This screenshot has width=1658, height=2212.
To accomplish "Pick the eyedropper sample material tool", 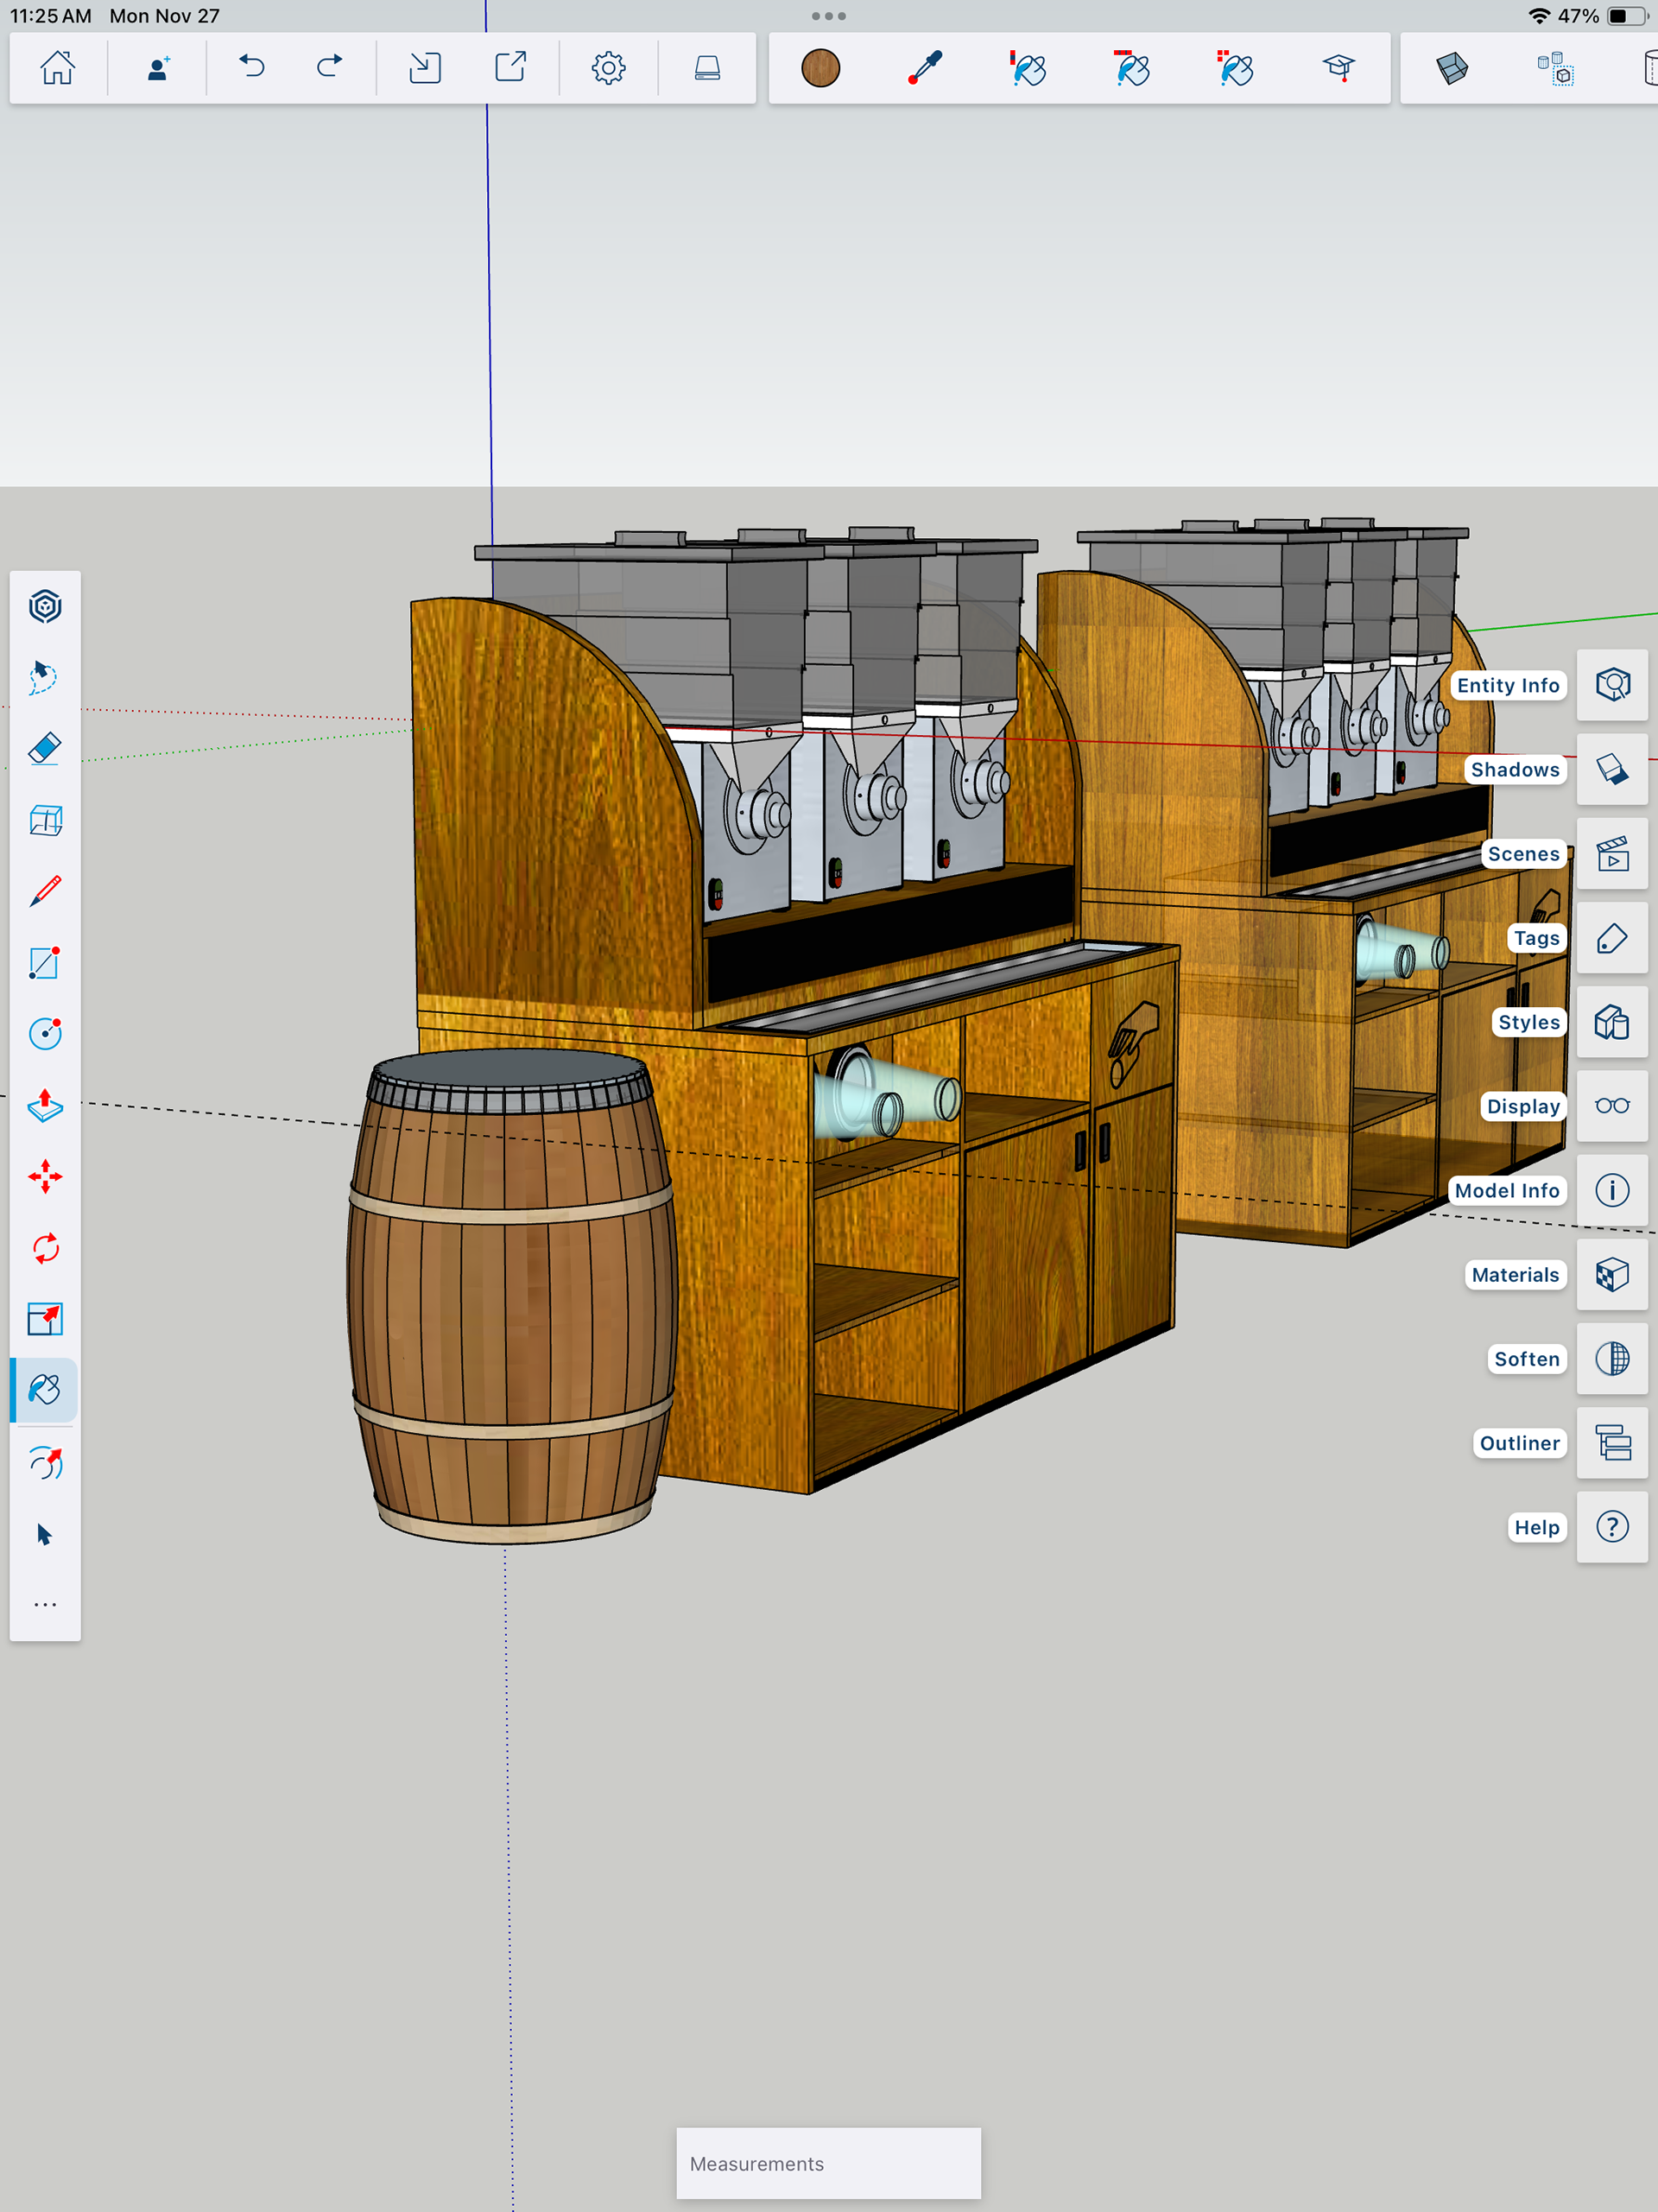I will (x=925, y=68).
